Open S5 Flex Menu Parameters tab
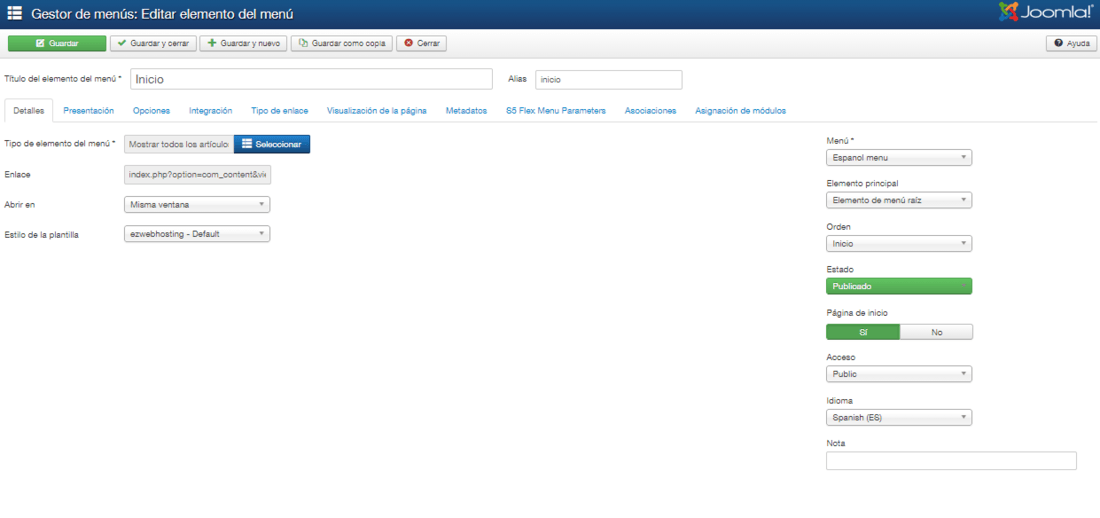The width and height of the screenshot is (1100, 518). tap(556, 111)
